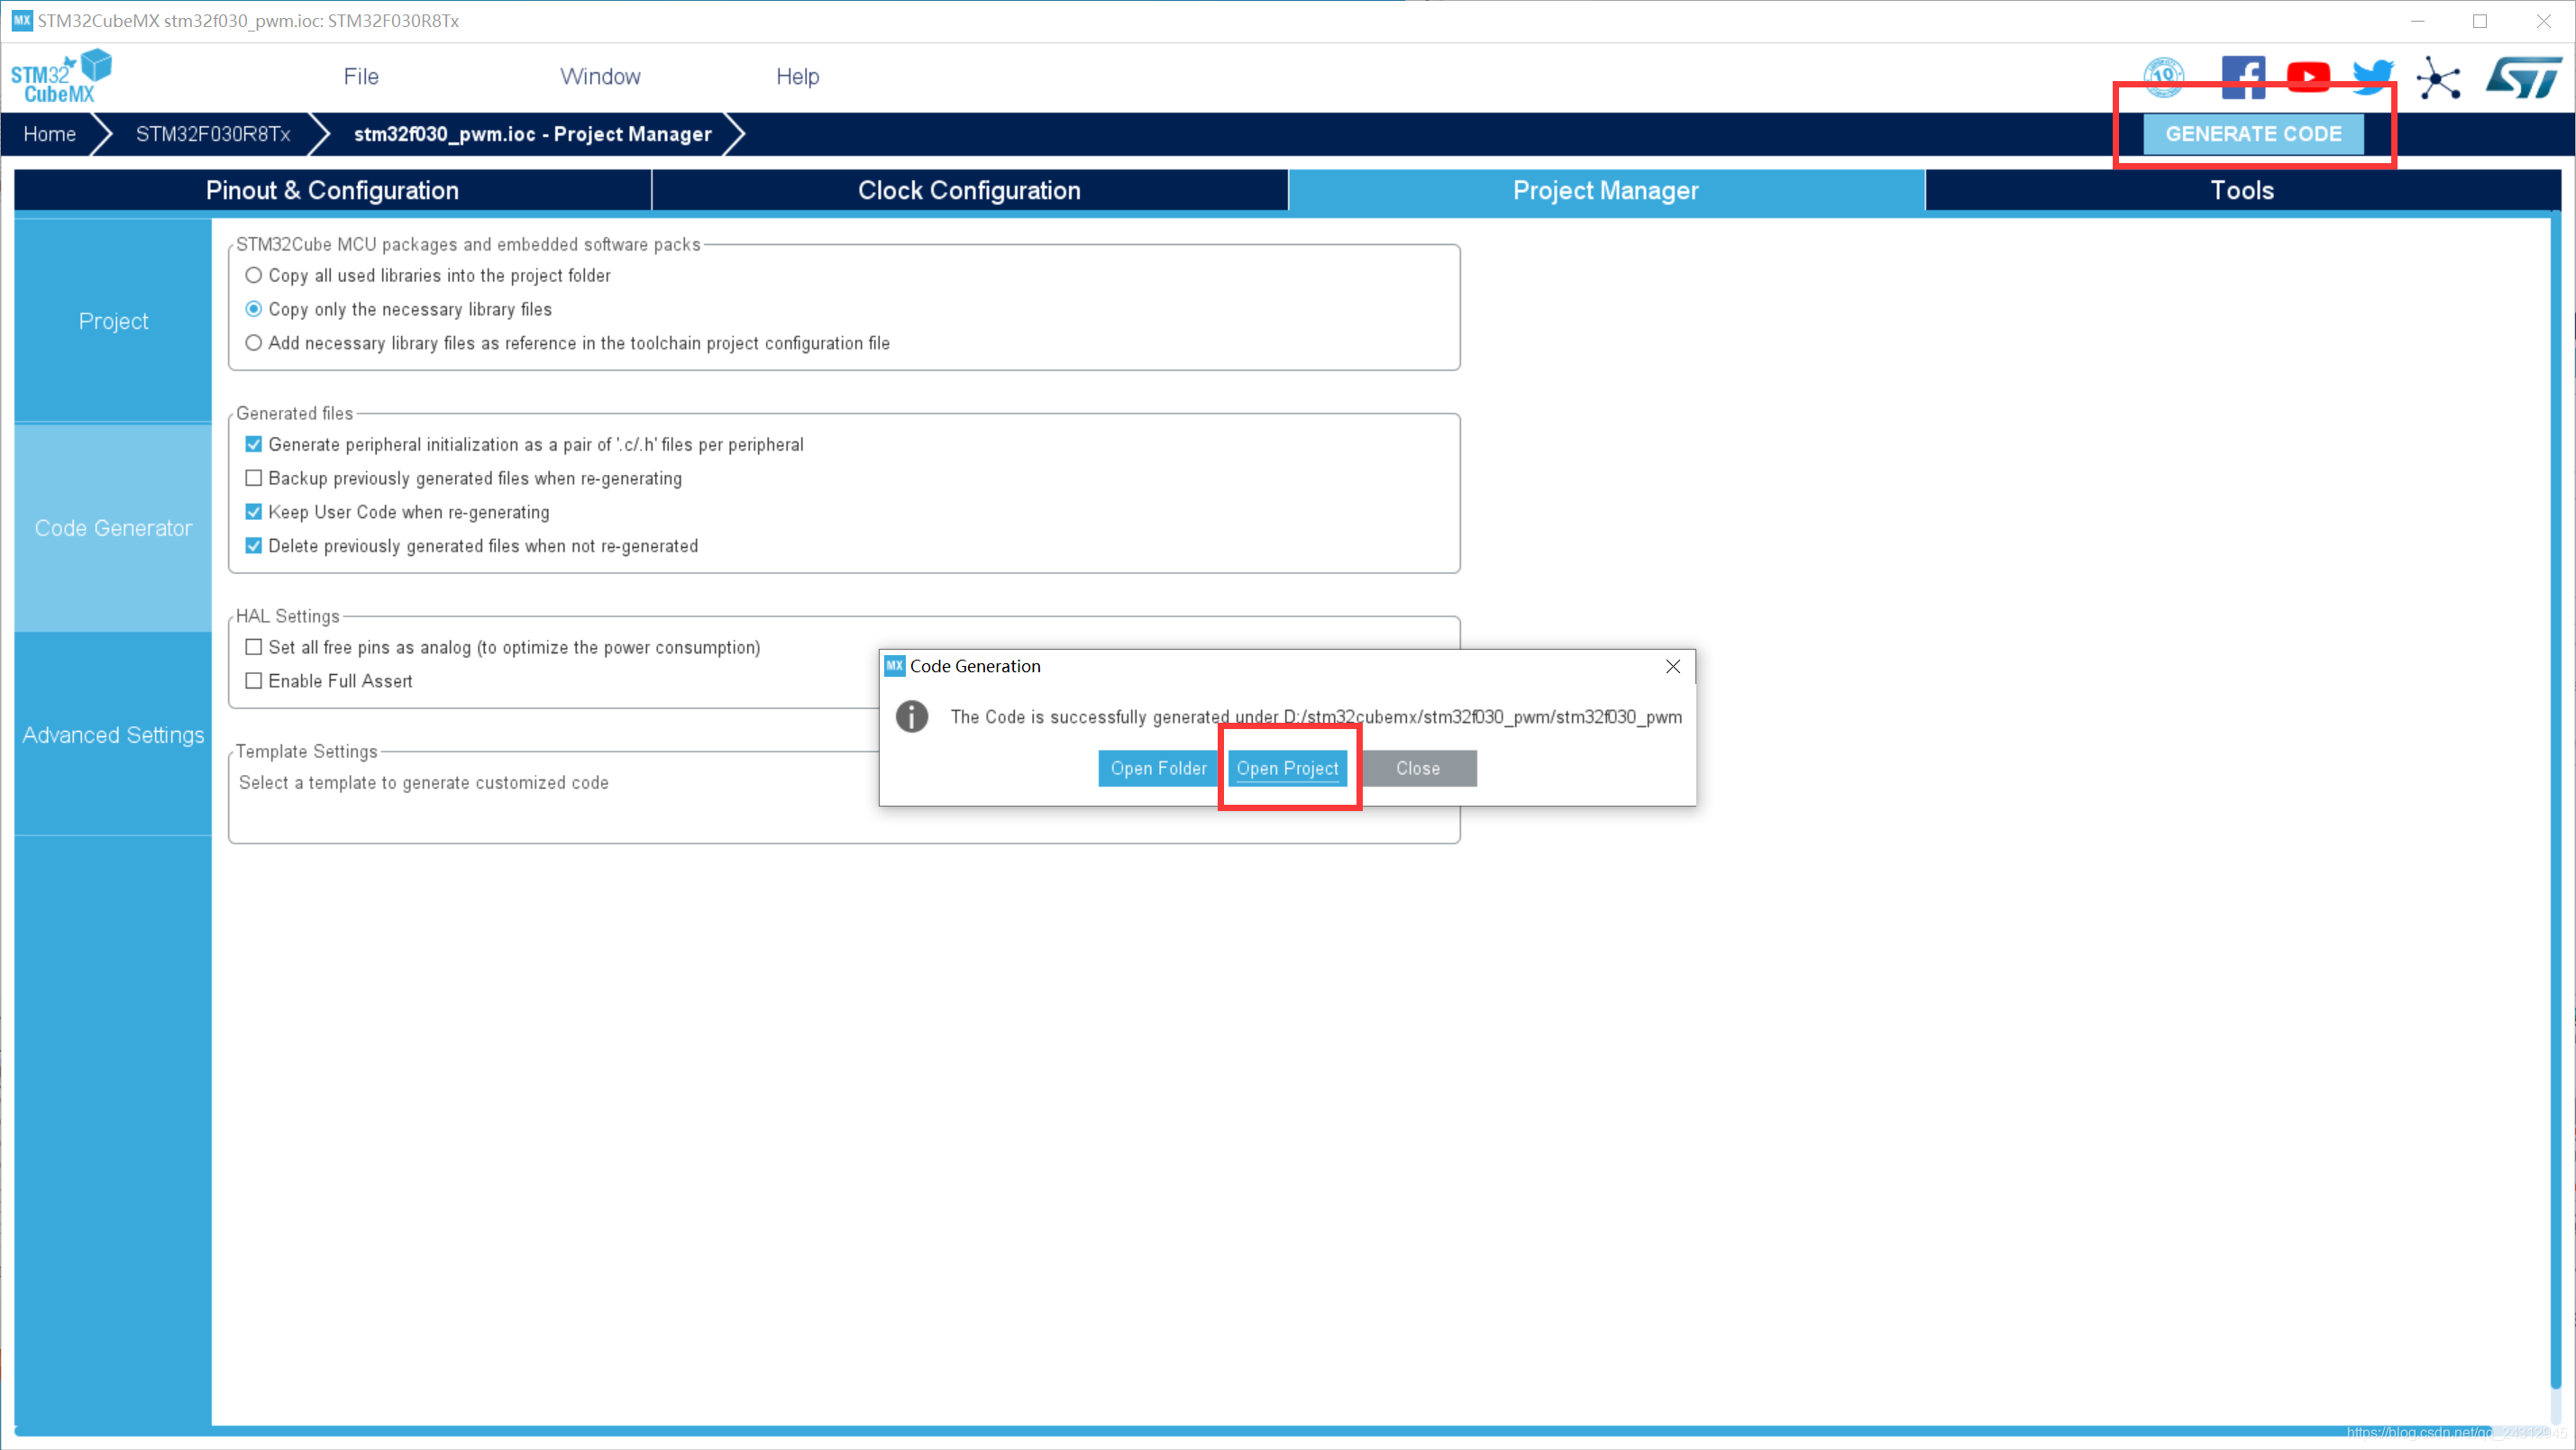Select Copy all used libraries radio button
The image size is (2576, 1450).
[x=255, y=274]
